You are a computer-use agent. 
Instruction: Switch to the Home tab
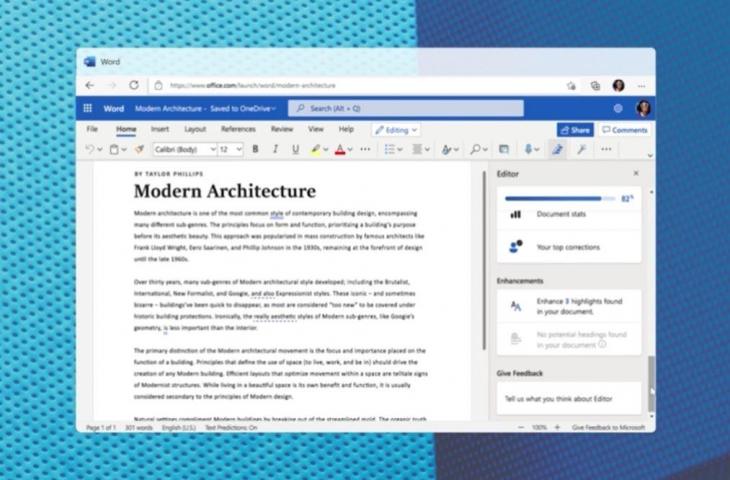click(x=126, y=129)
